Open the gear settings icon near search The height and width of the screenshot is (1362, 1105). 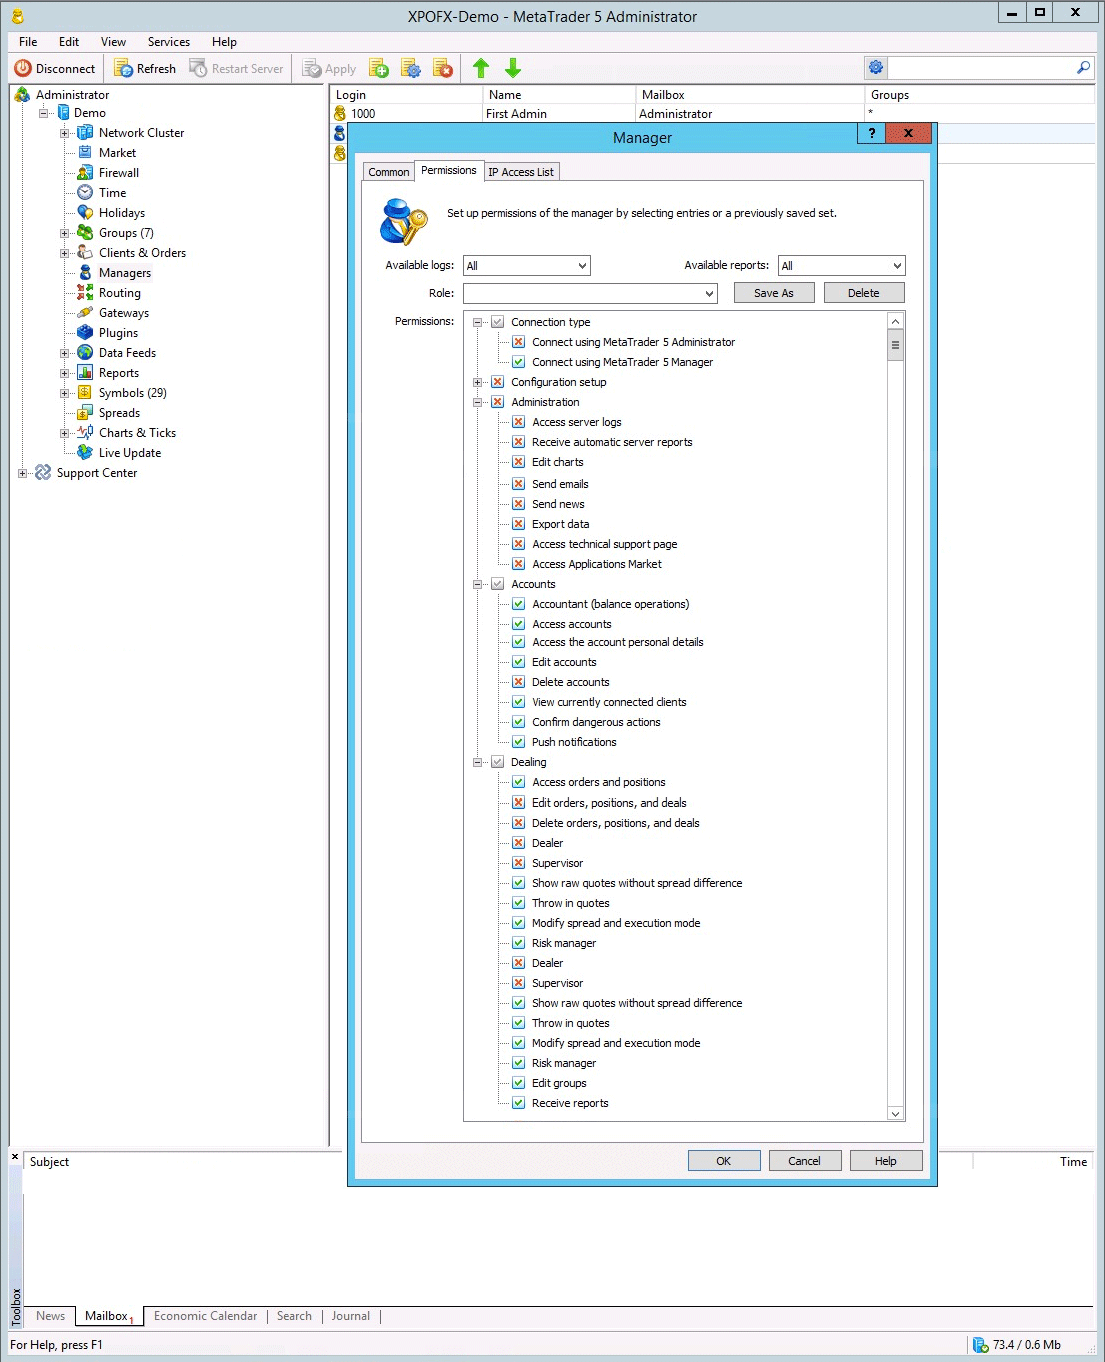tap(876, 67)
